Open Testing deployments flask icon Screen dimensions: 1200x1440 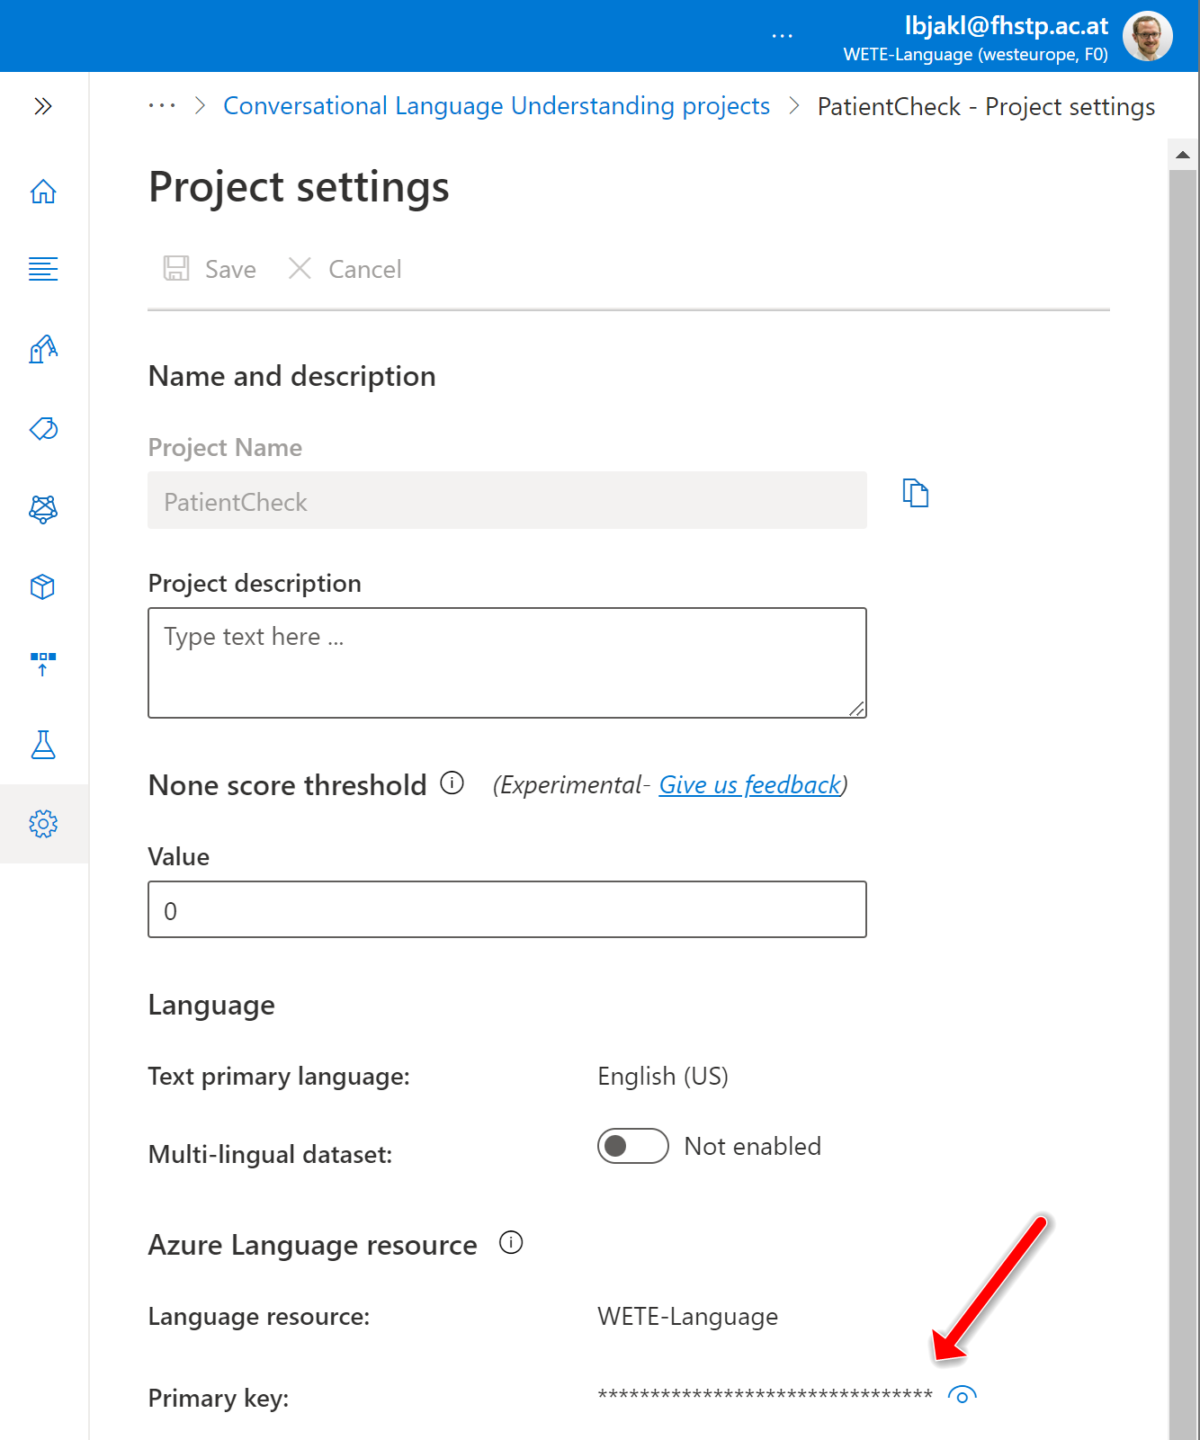43,745
